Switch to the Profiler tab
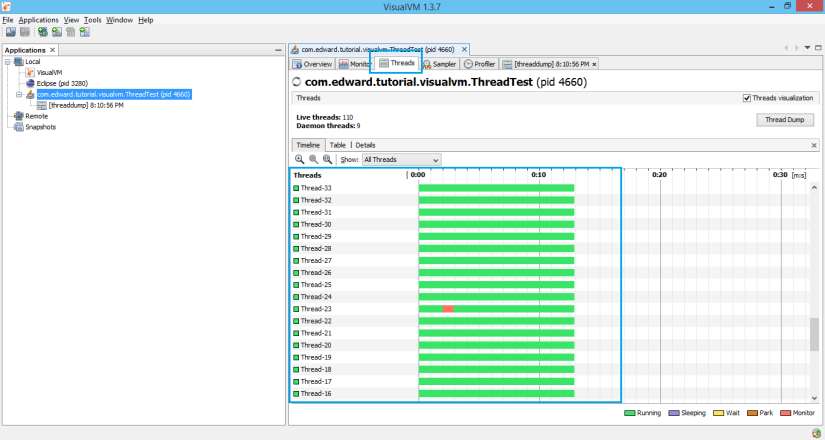 [x=479, y=64]
